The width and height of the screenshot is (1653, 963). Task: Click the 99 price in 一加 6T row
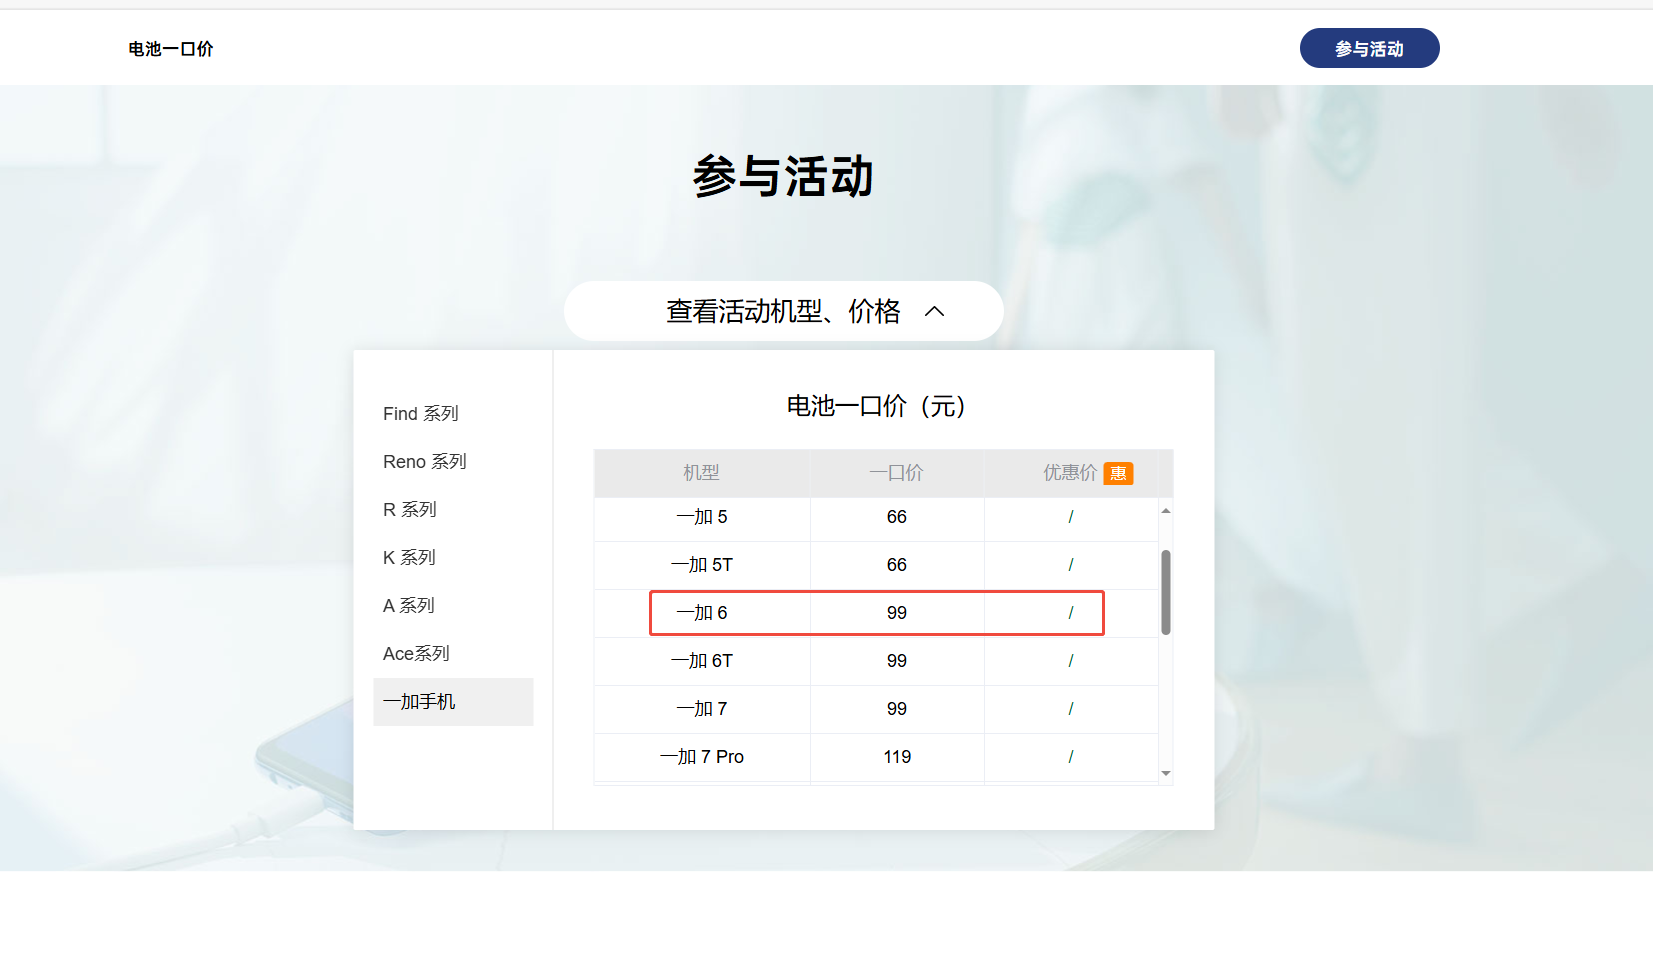pyautogui.click(x=897, y=661)
